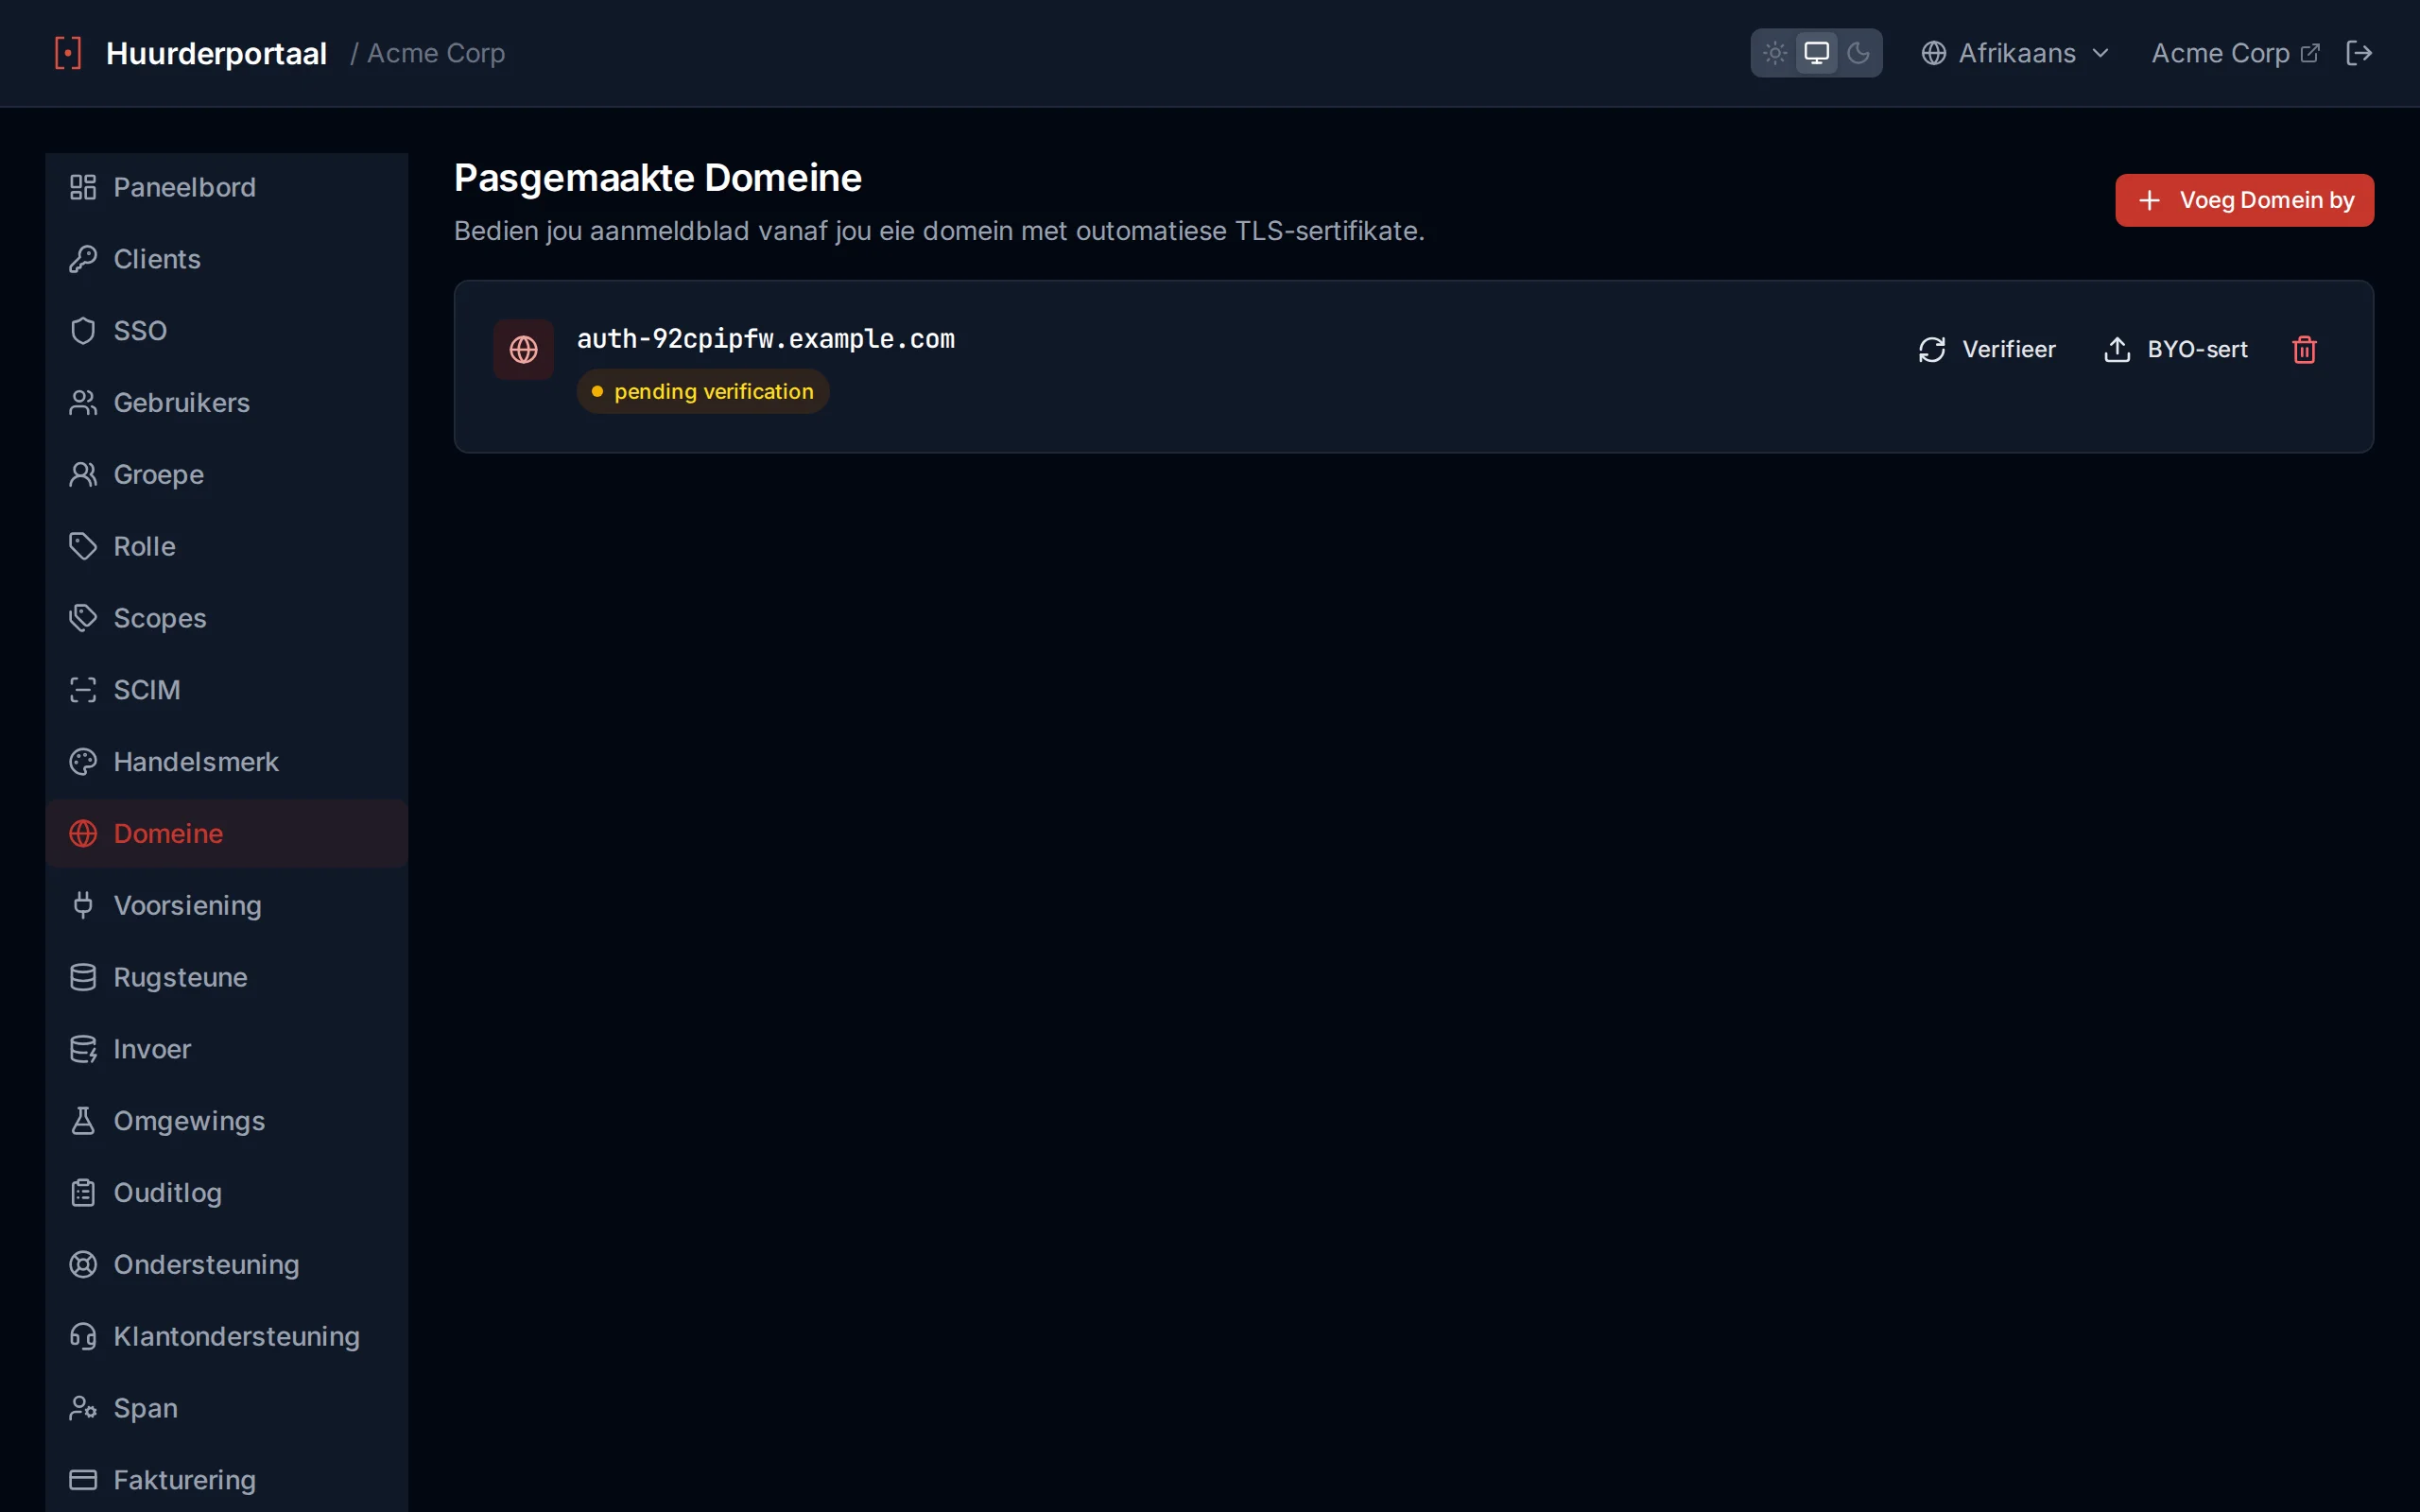2420x1512 pixels.
Task: Click the Klantondersteuning headset icon
Action: click(x=83, y=1337)
